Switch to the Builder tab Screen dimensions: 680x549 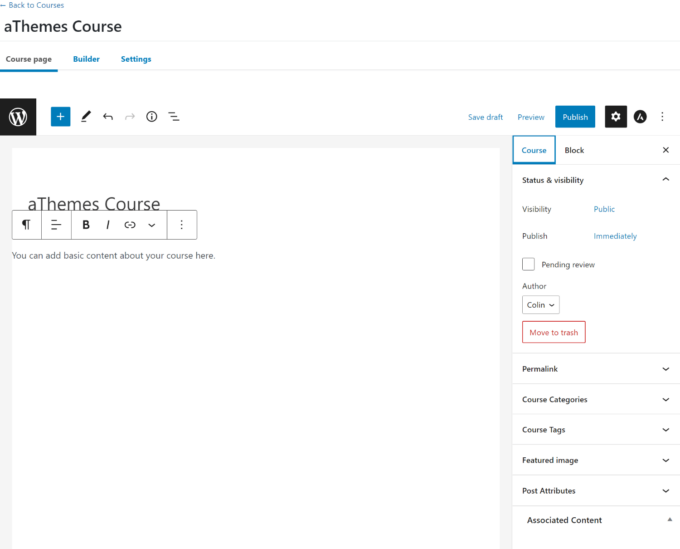click(x=86, y=59)
